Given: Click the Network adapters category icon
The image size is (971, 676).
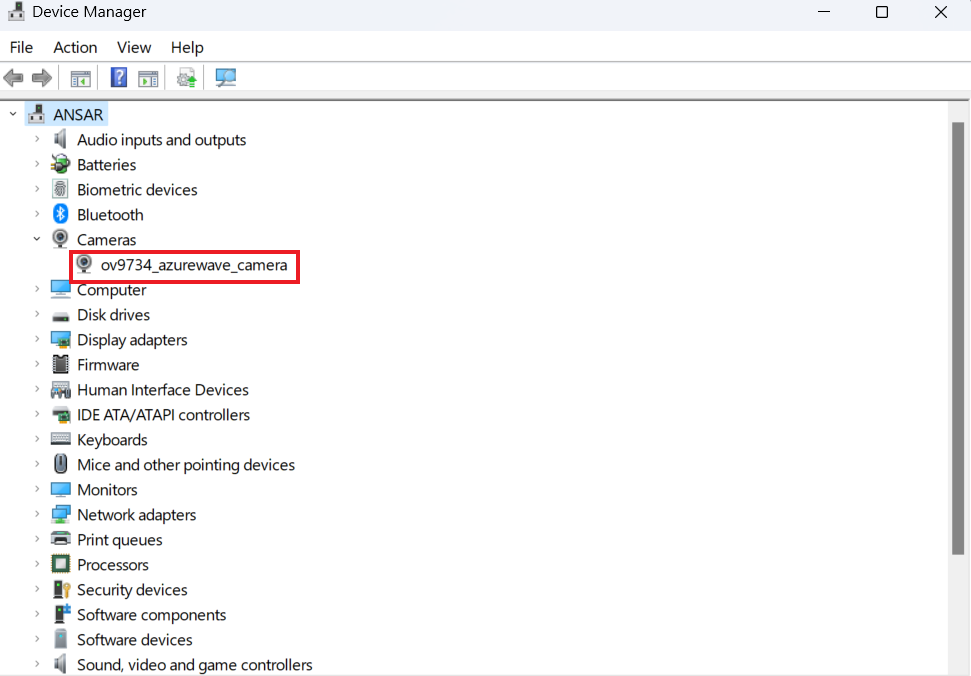Looking at the screenshot, I should click(60, 514).
